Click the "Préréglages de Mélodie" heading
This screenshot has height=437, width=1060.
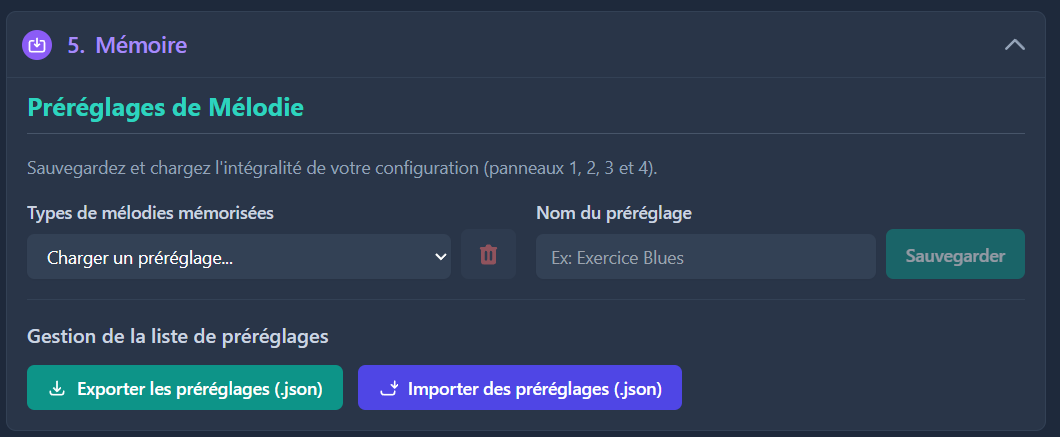[166, 106]
